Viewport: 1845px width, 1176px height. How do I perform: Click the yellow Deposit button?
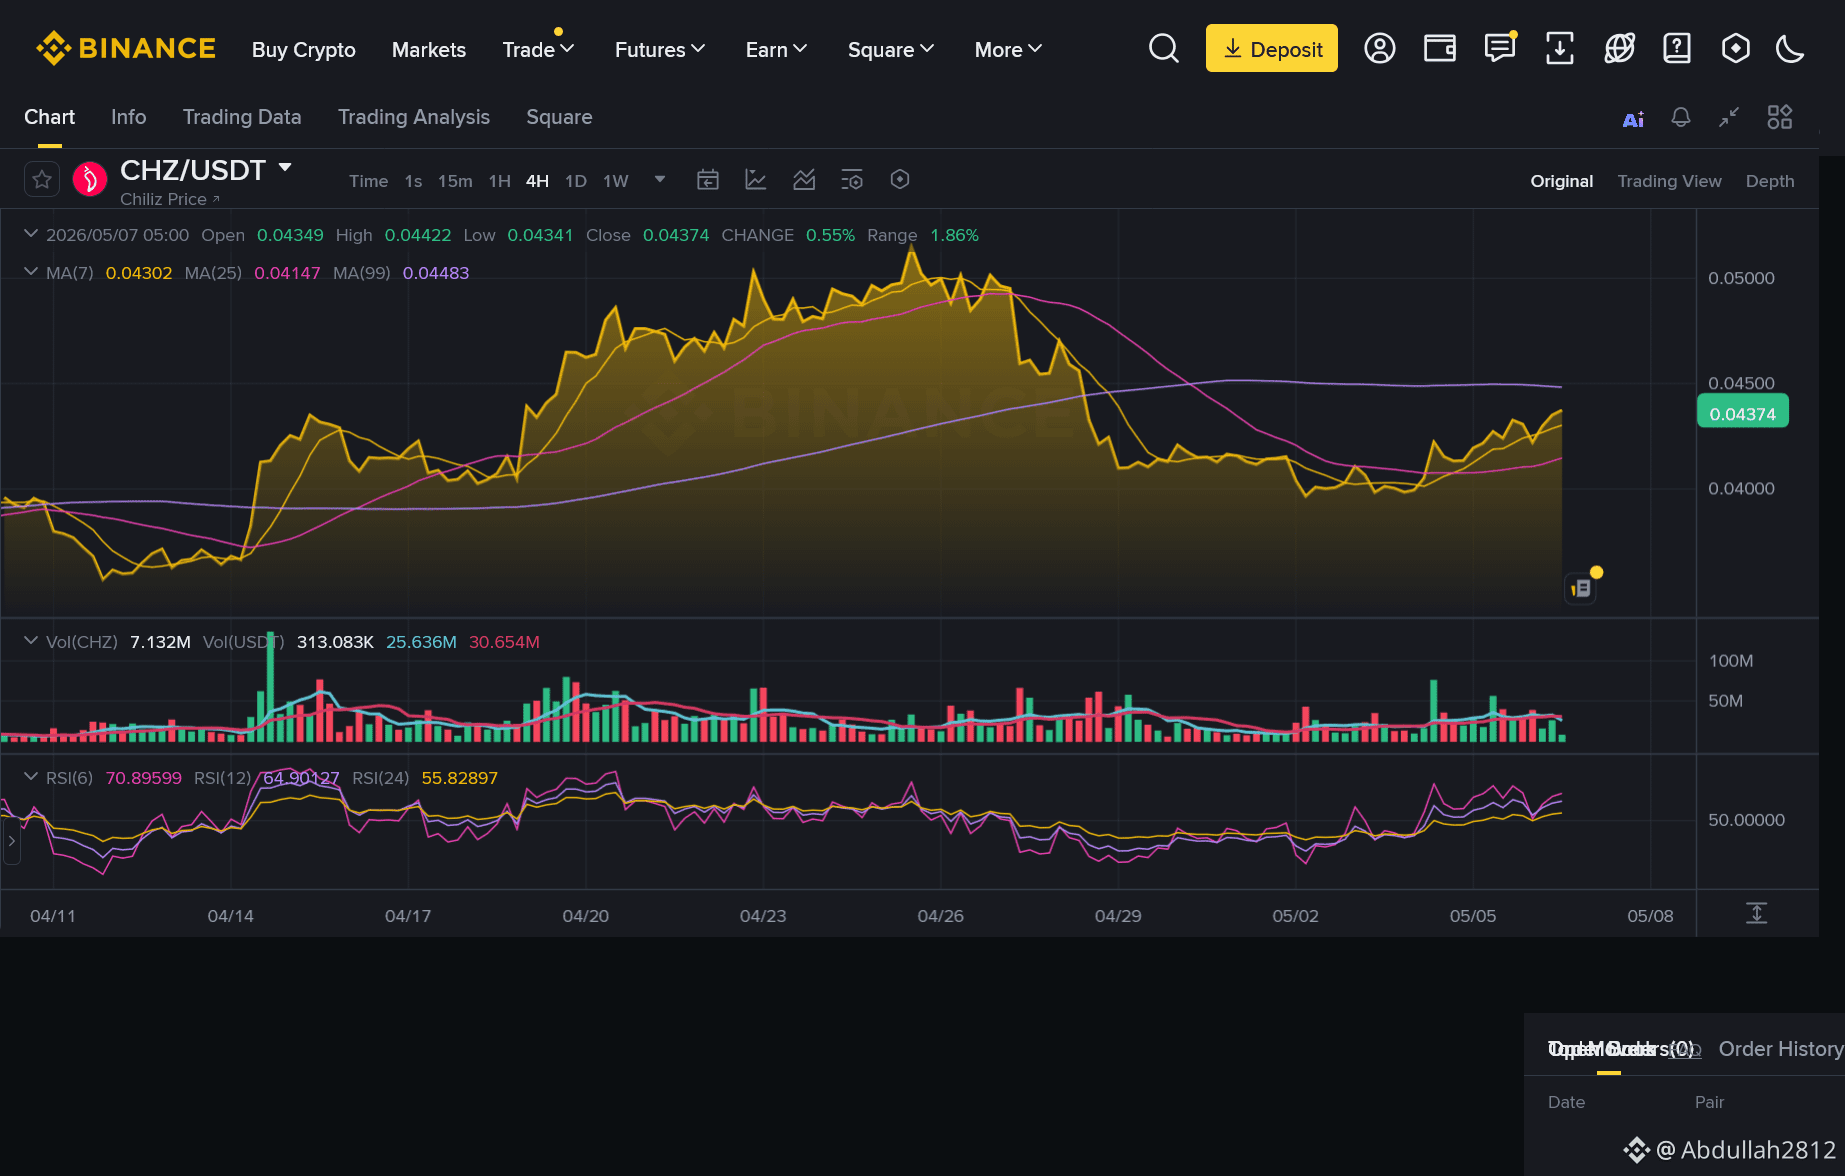point(1271,48)
